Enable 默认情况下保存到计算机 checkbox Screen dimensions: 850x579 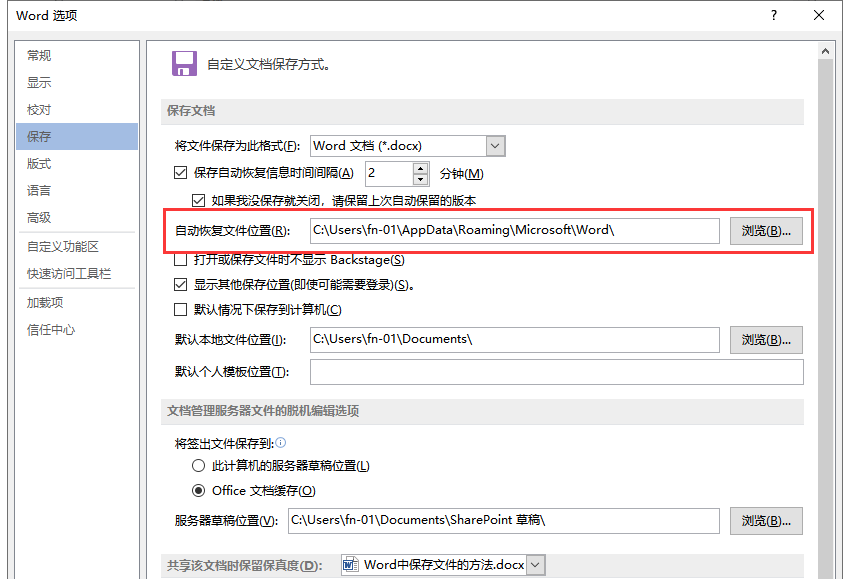pyautogui.click(x=181, y=310)
